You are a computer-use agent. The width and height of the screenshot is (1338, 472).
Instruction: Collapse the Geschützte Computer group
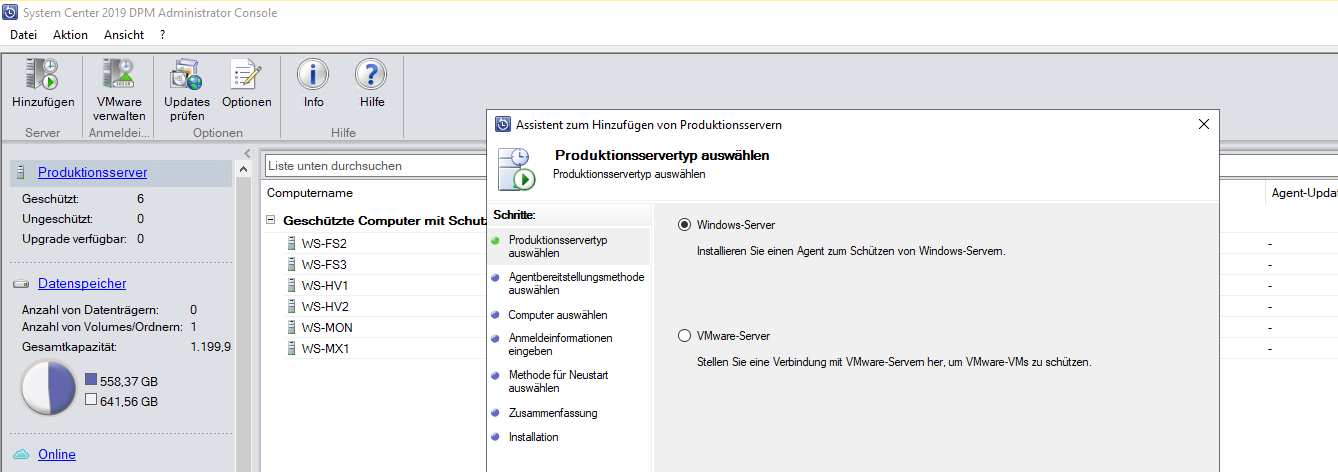click(x=271, y=220)
